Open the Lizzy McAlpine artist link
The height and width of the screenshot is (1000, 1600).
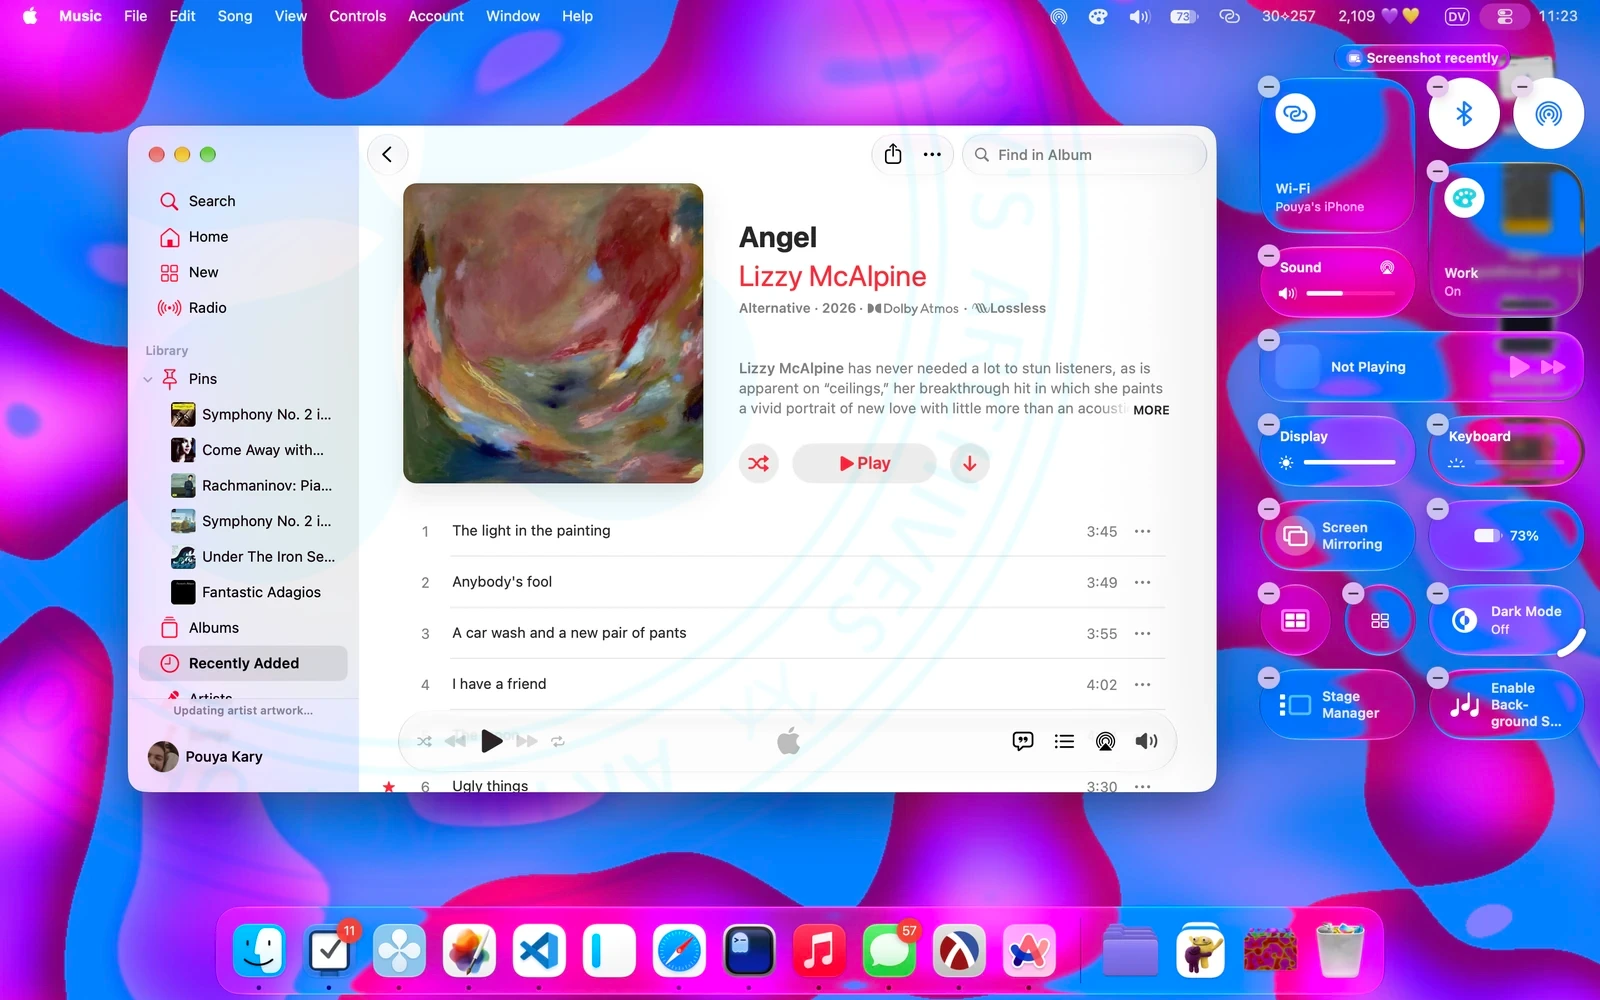(832, 276)
